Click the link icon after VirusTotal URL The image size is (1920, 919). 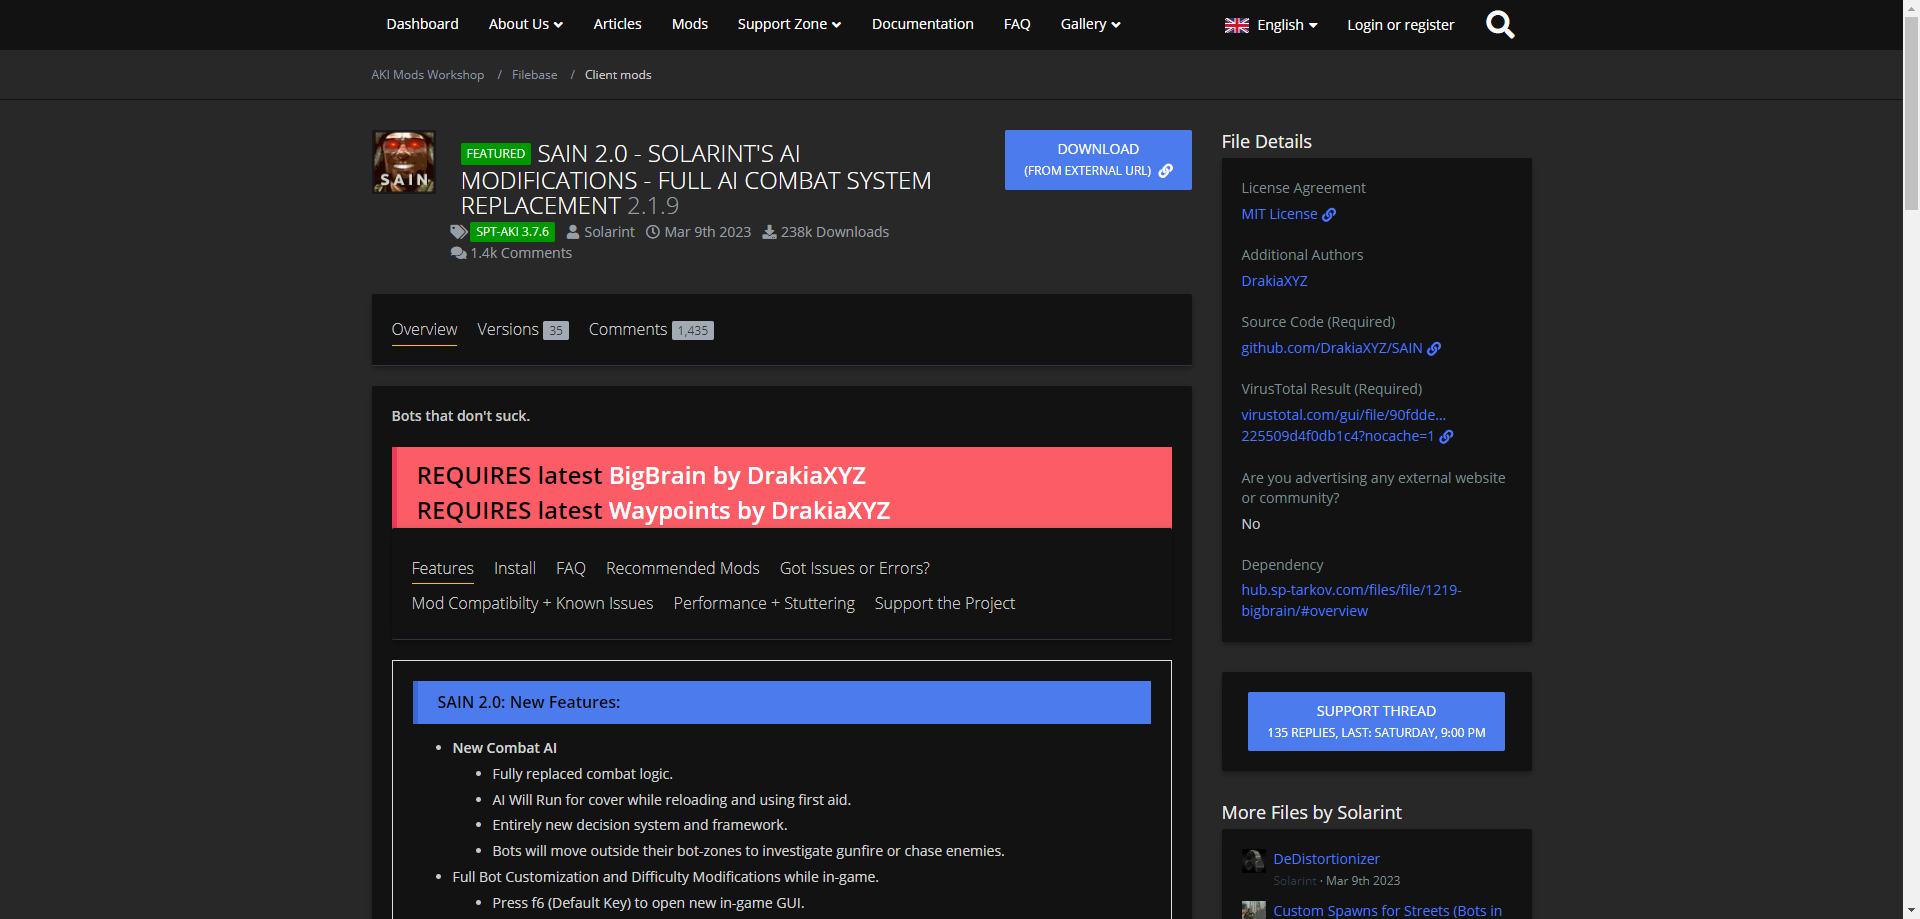(x=1446, y=437)
